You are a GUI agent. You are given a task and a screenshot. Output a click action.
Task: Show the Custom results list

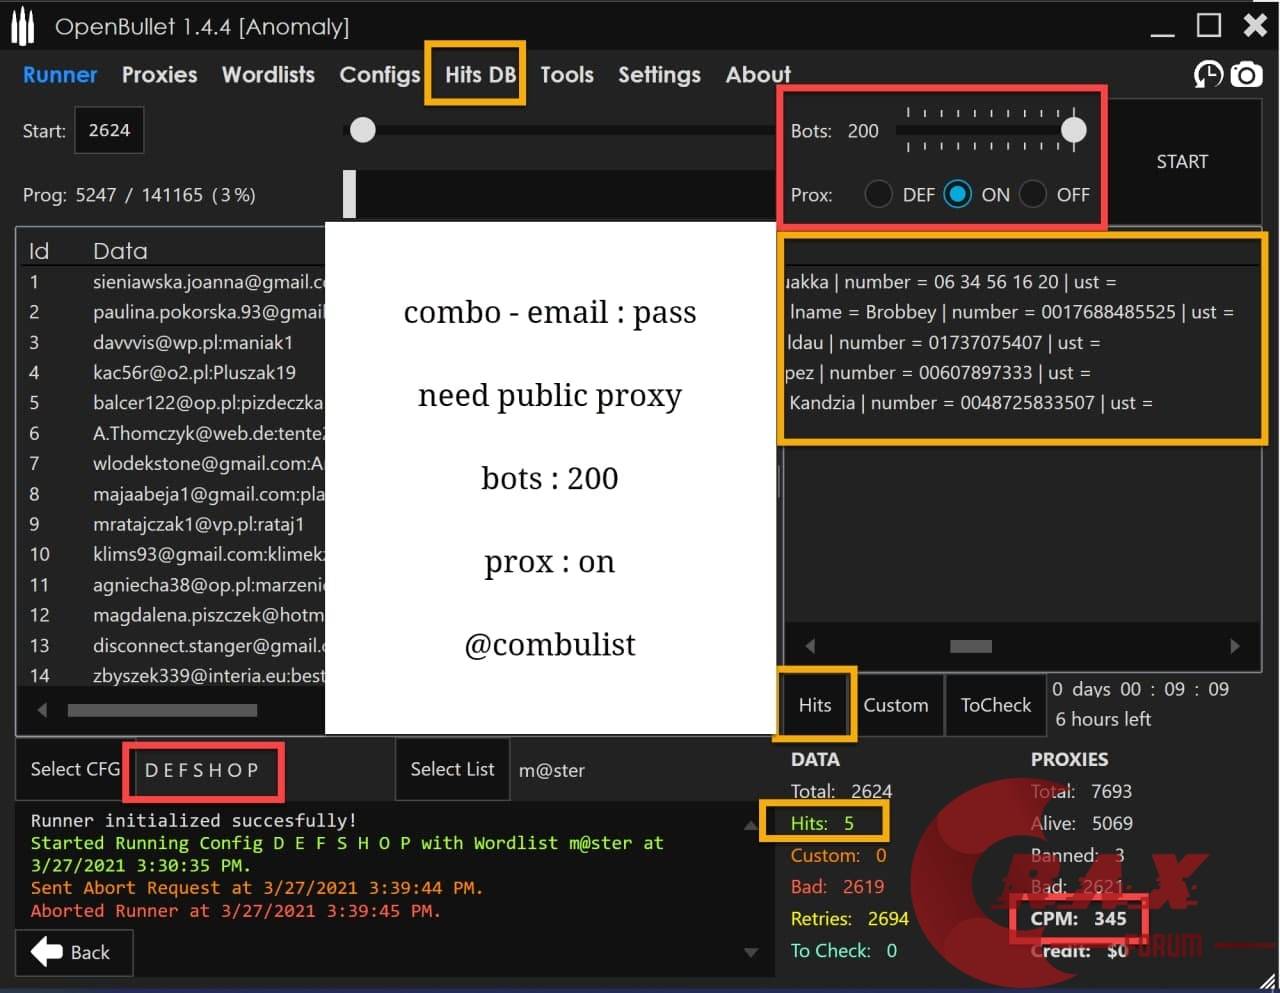click(896, 705)
